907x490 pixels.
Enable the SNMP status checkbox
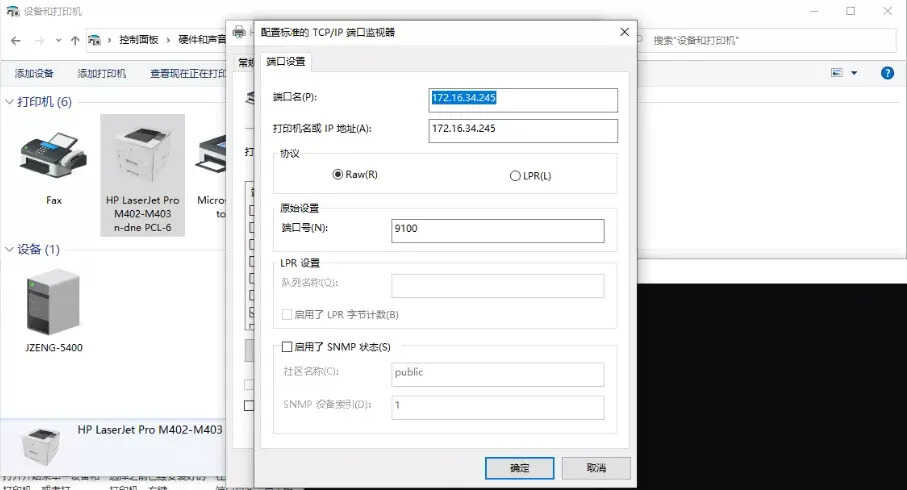tap(287, 347)
